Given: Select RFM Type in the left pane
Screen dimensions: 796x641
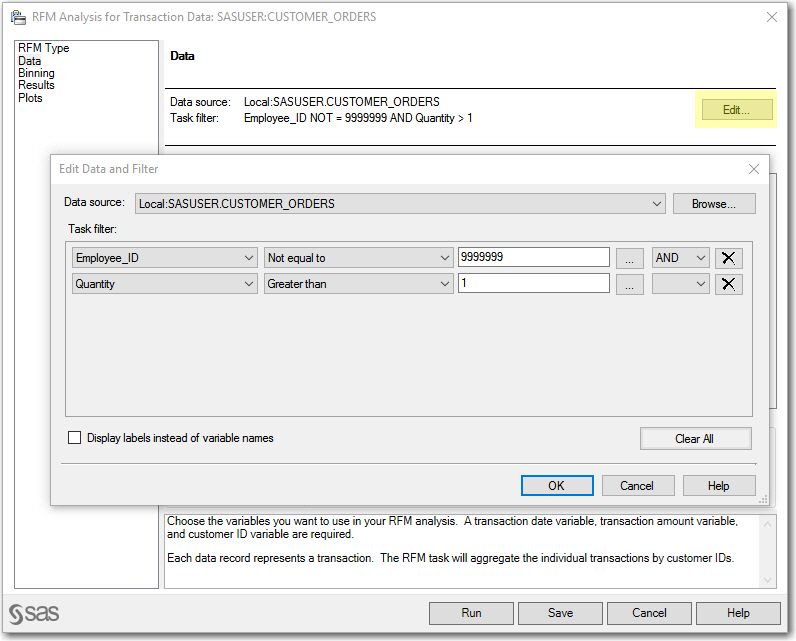Looking at the screenshot, I should coord(44,48).
